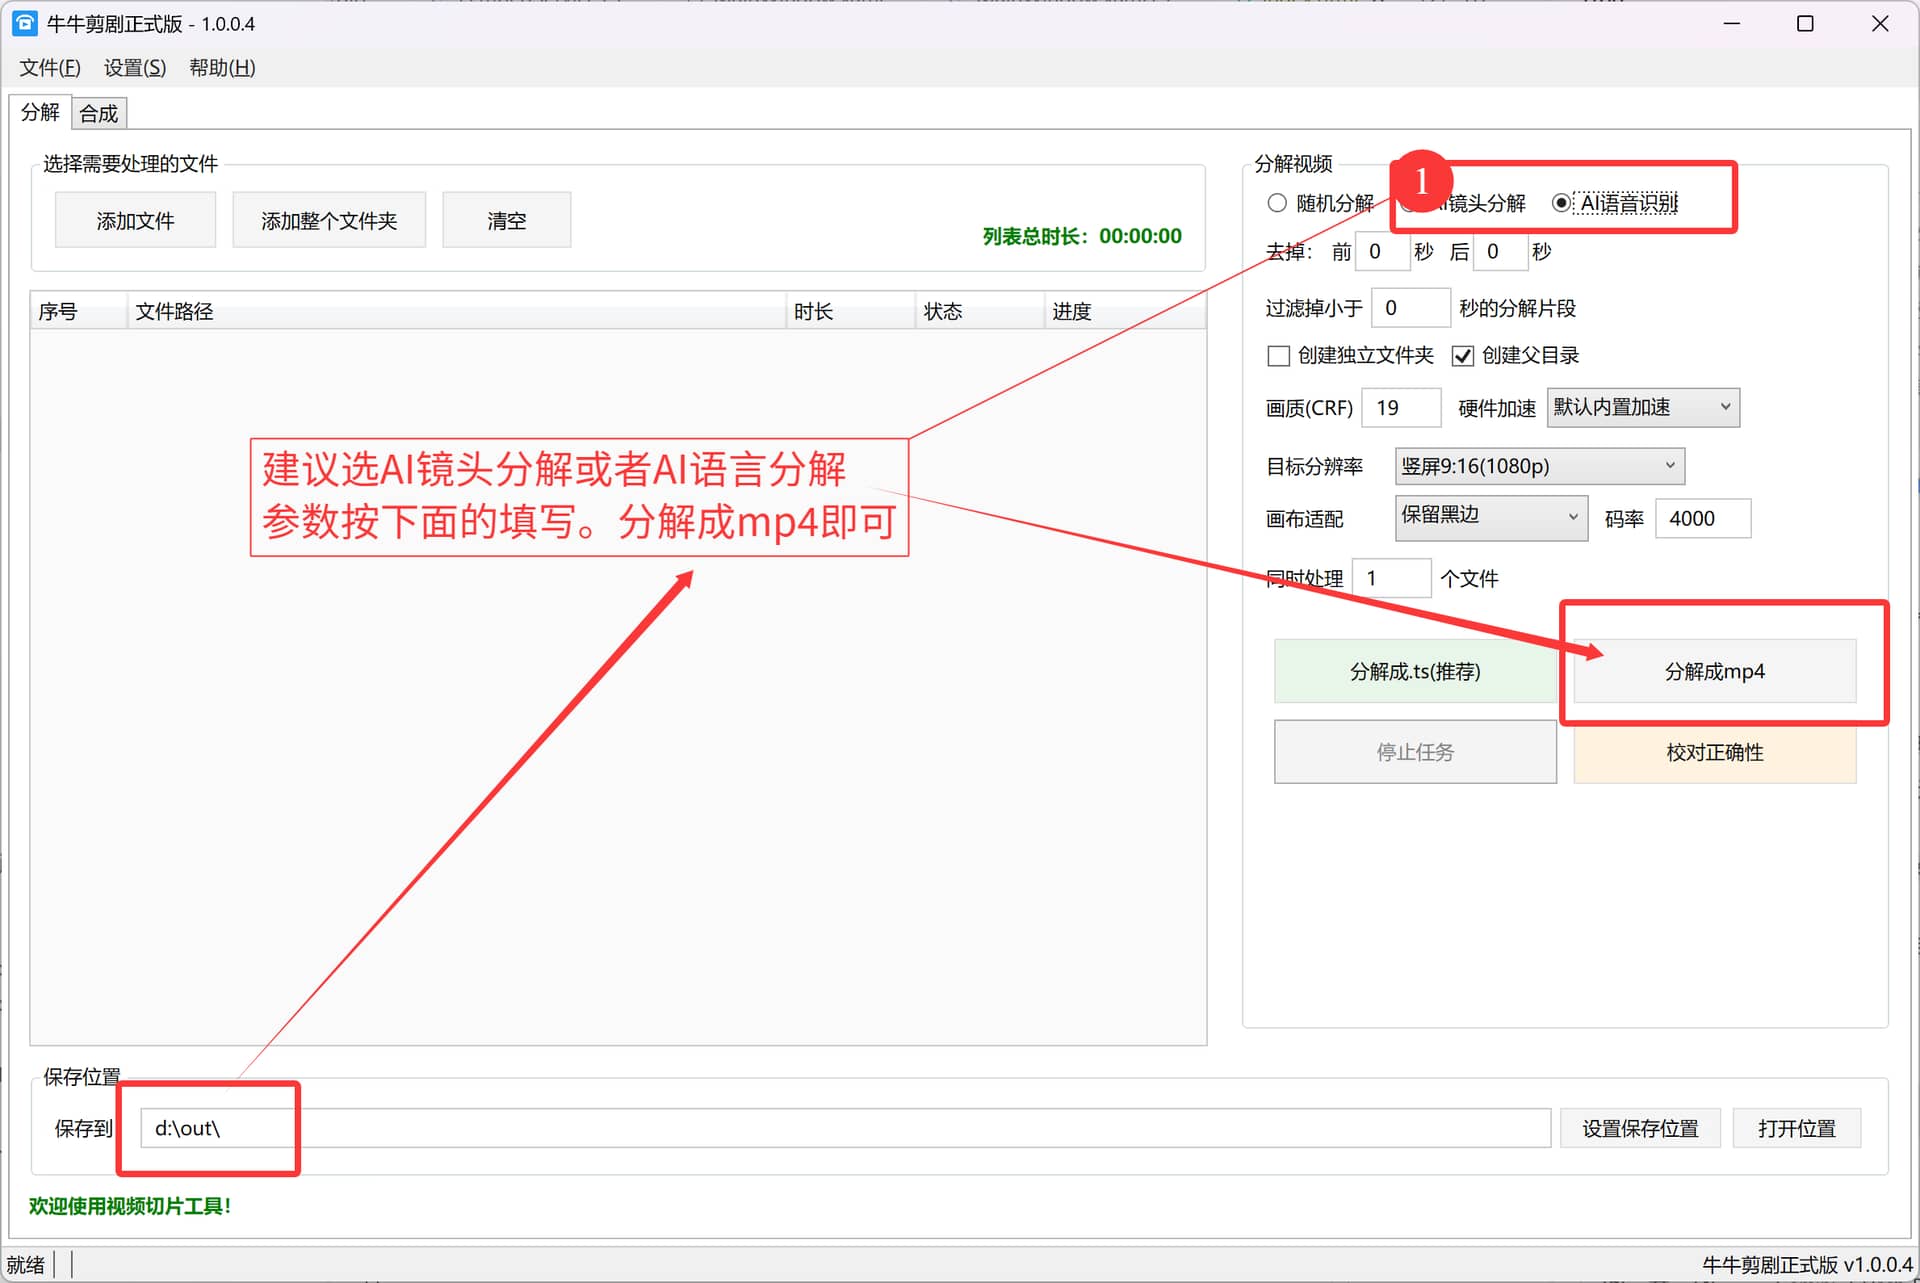This screenshot has width=1920, height=1283.
Task: Select the AI语音识别 radio option
Action: (1561, 203)
